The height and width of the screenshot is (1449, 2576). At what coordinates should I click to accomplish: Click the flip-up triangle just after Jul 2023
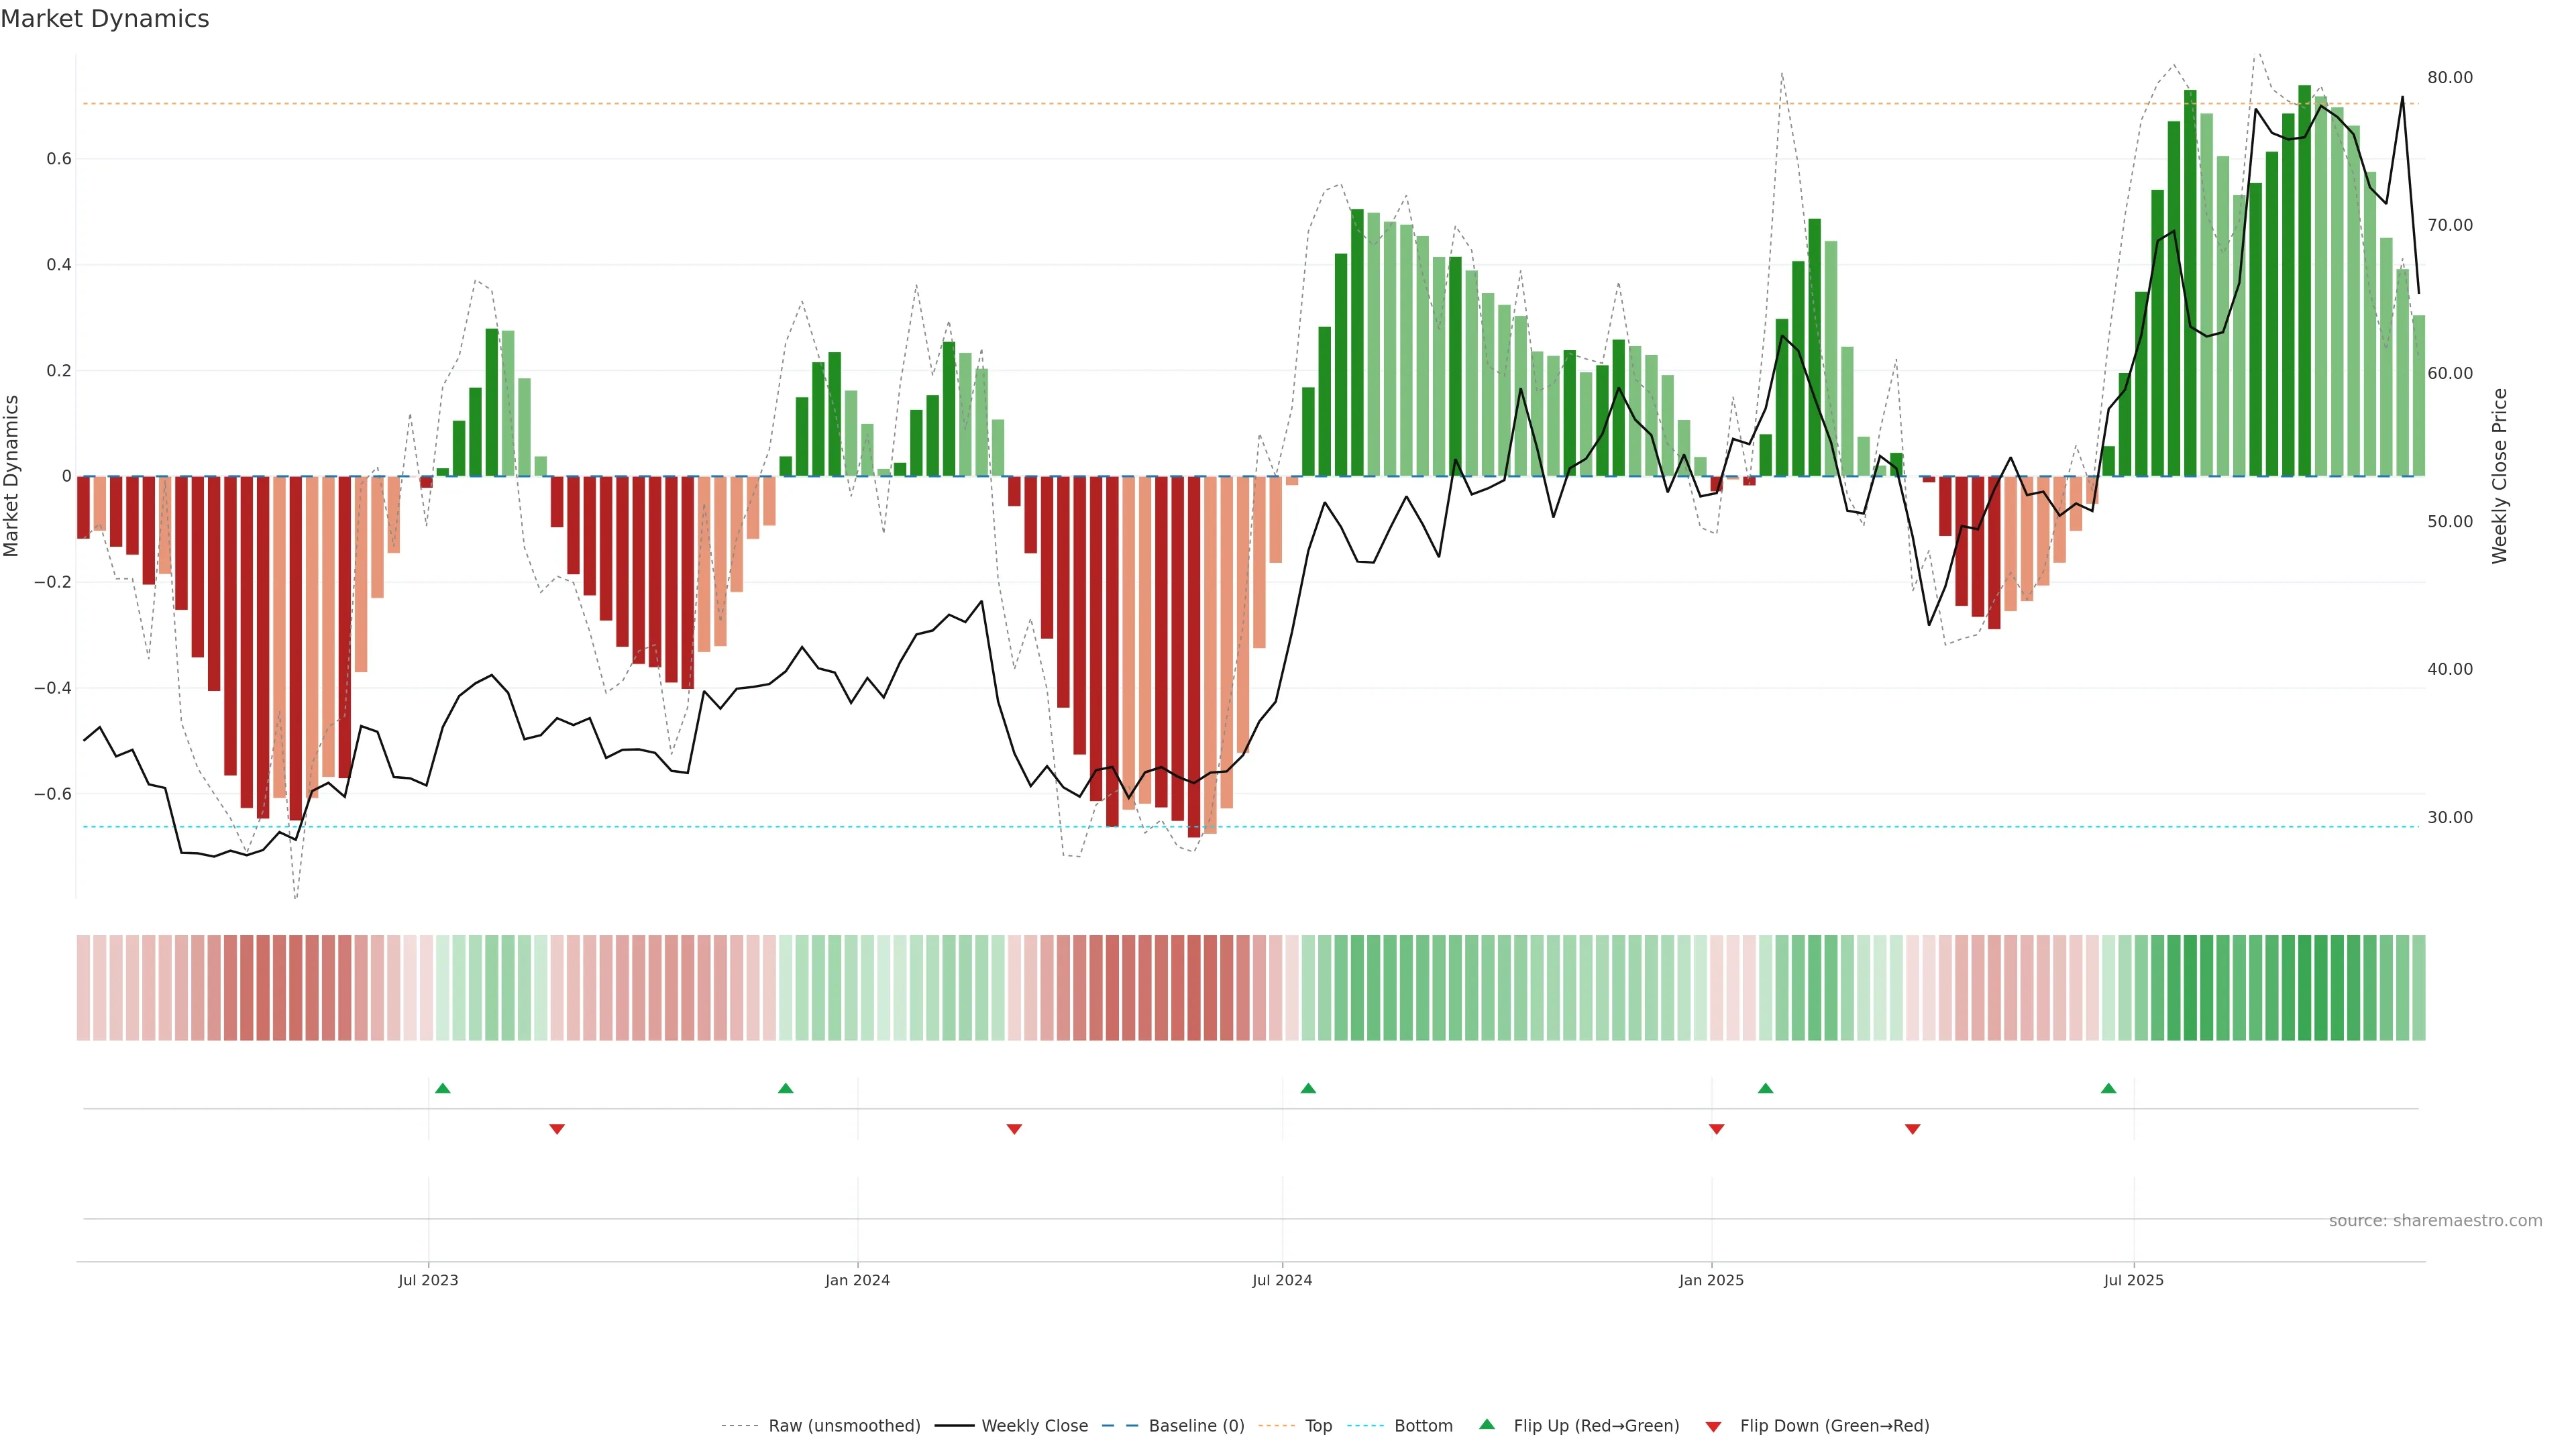(x=443, y=1088)
